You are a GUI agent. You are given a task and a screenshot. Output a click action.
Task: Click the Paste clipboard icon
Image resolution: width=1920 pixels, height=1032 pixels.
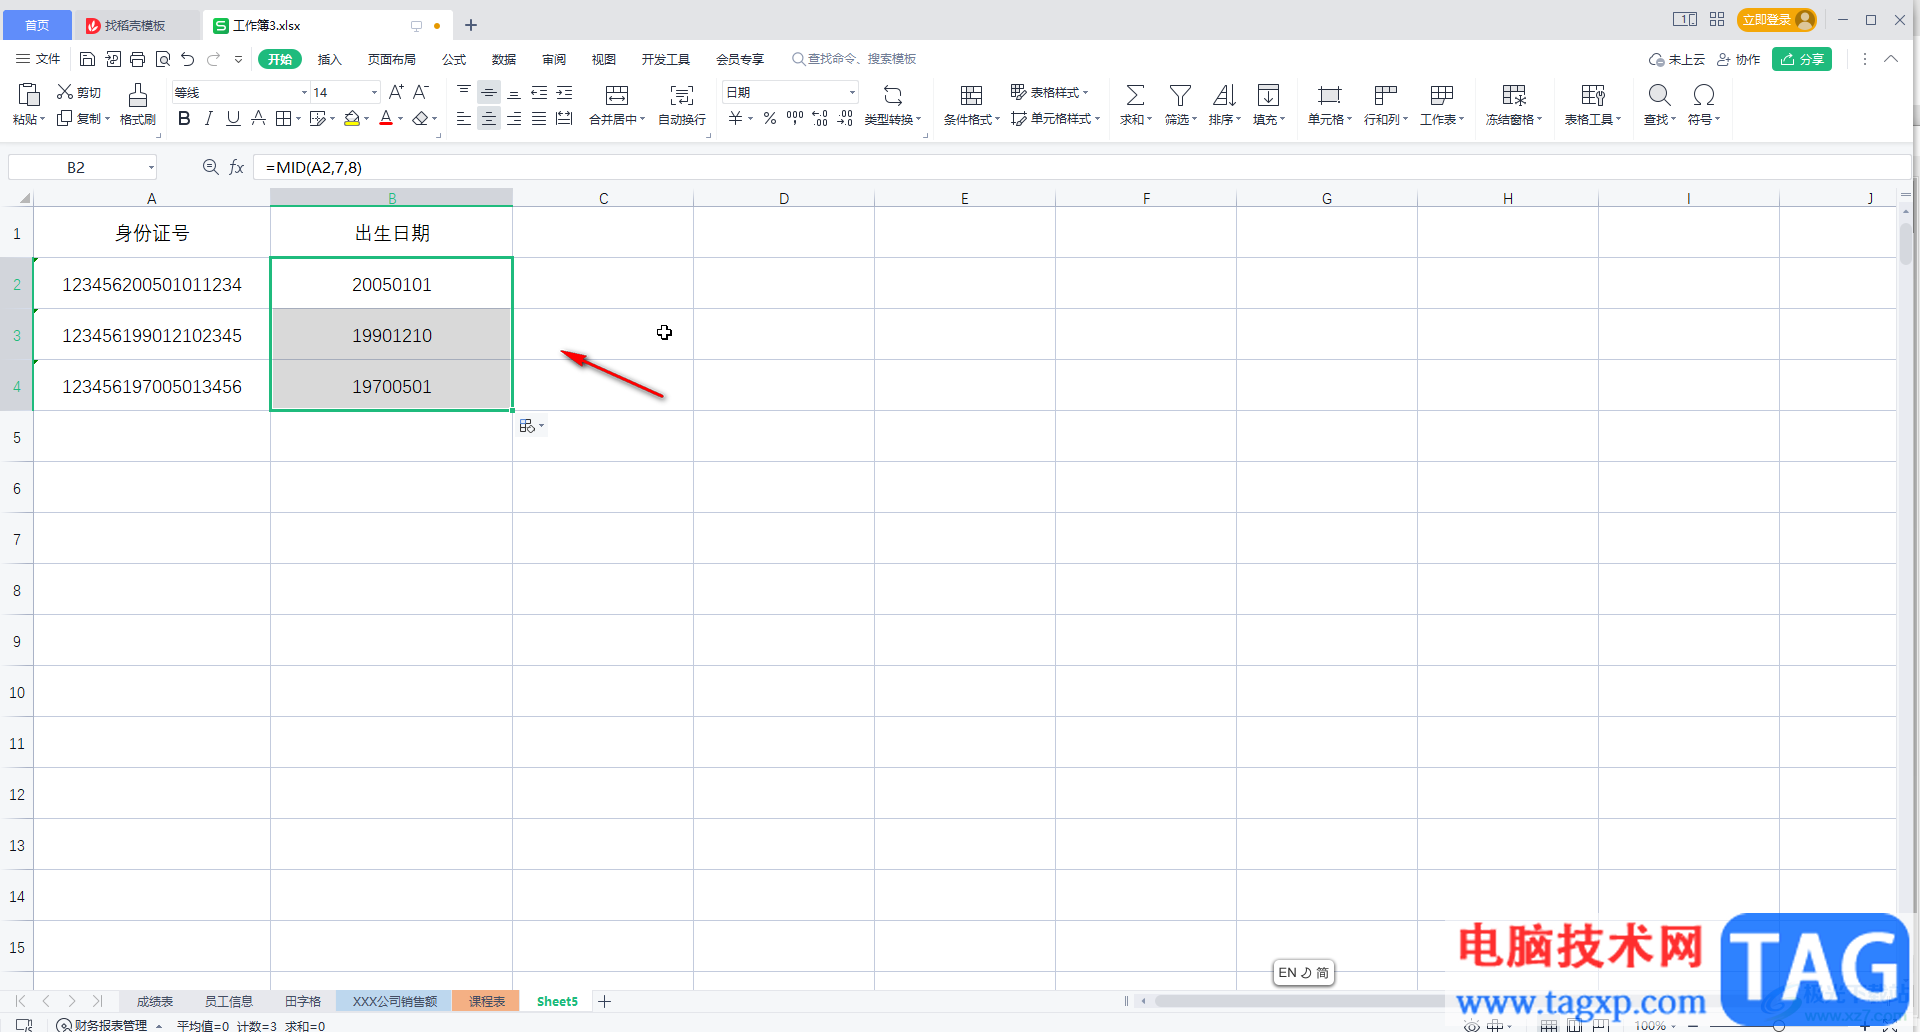[x=29, y=94]
